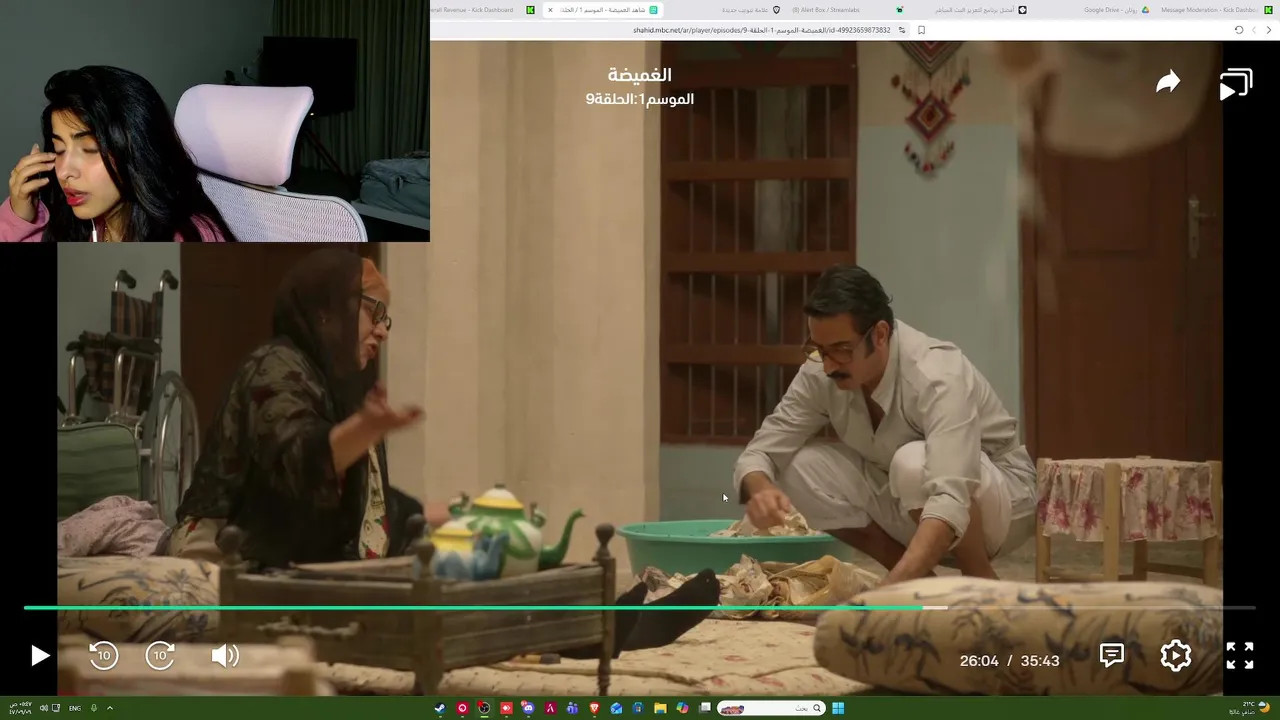The width and height of the screenshot is (1280, 720).
Task: Rewind the video 10 seconds
Action: pyautogui.click(x=104, y=656)
